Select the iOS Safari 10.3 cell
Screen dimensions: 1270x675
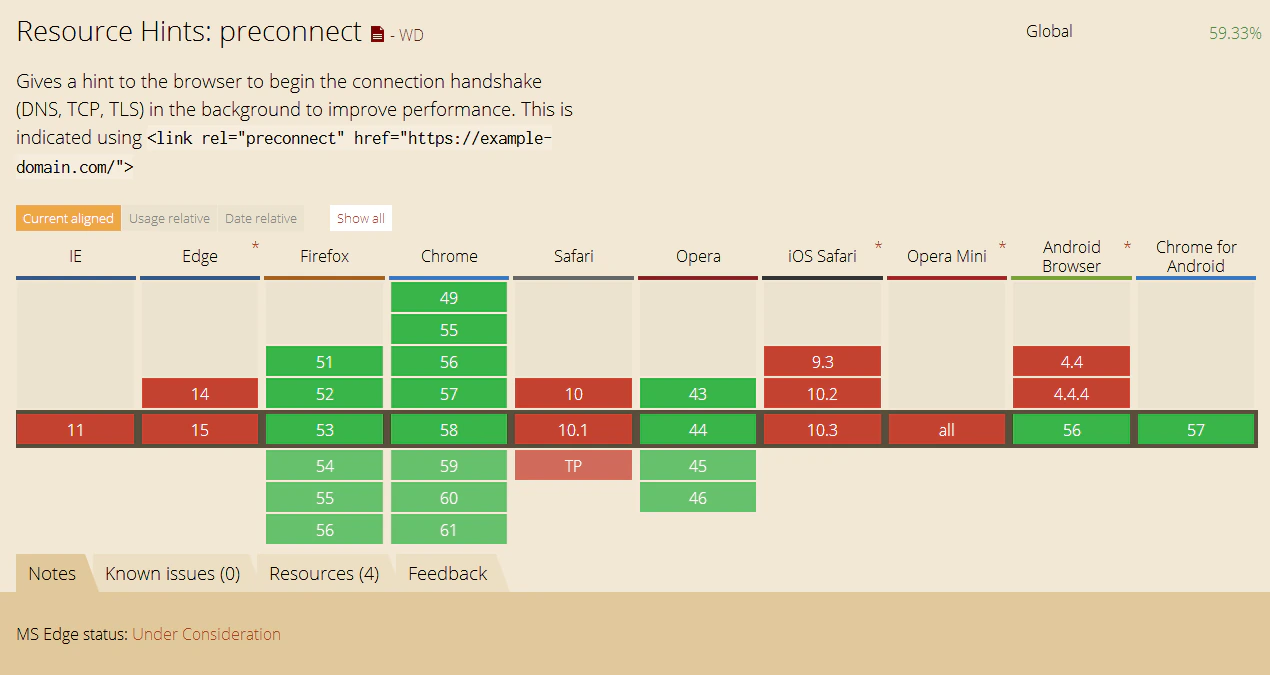822,430
